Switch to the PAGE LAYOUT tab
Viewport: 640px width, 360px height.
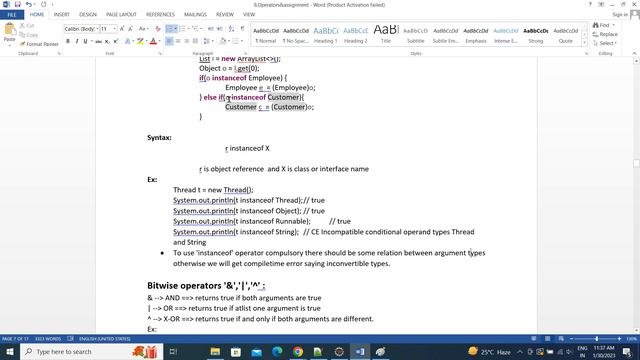coord(121,15)
